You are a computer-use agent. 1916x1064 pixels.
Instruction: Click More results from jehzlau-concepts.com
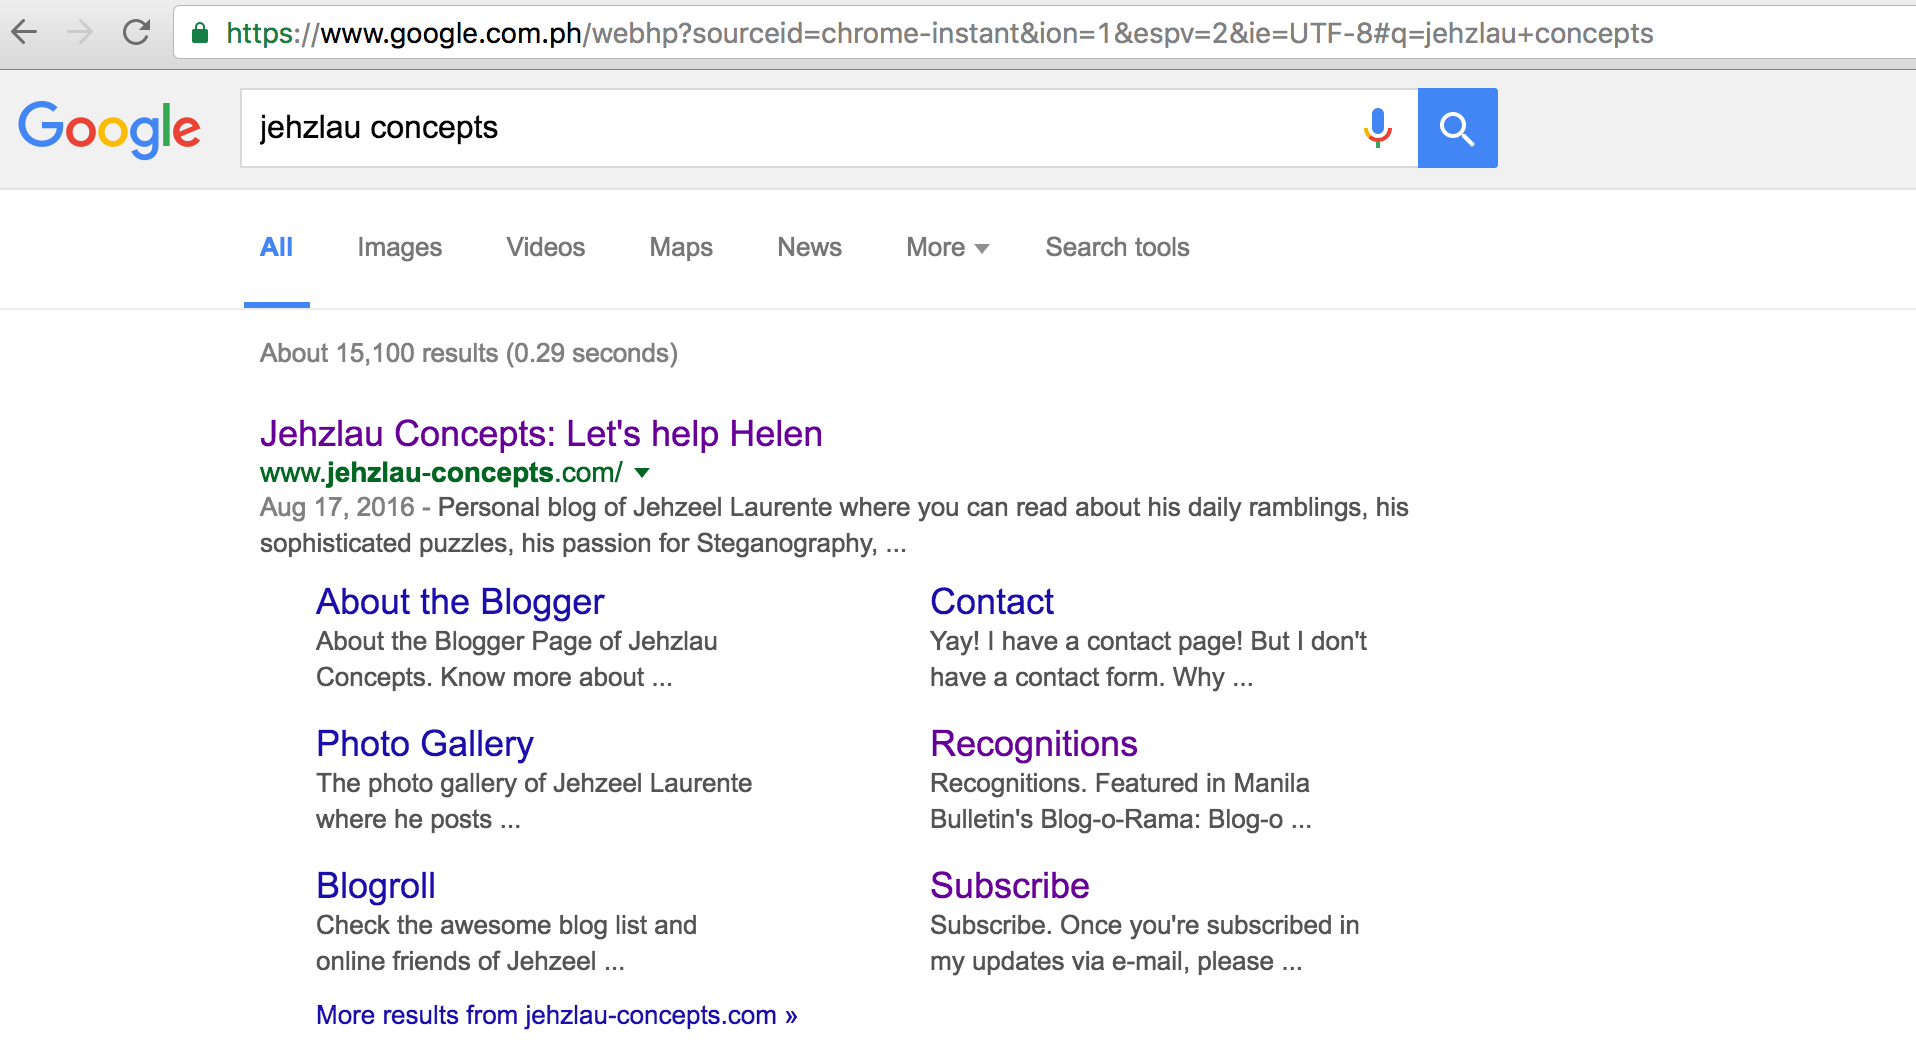tap(556, 1015)
